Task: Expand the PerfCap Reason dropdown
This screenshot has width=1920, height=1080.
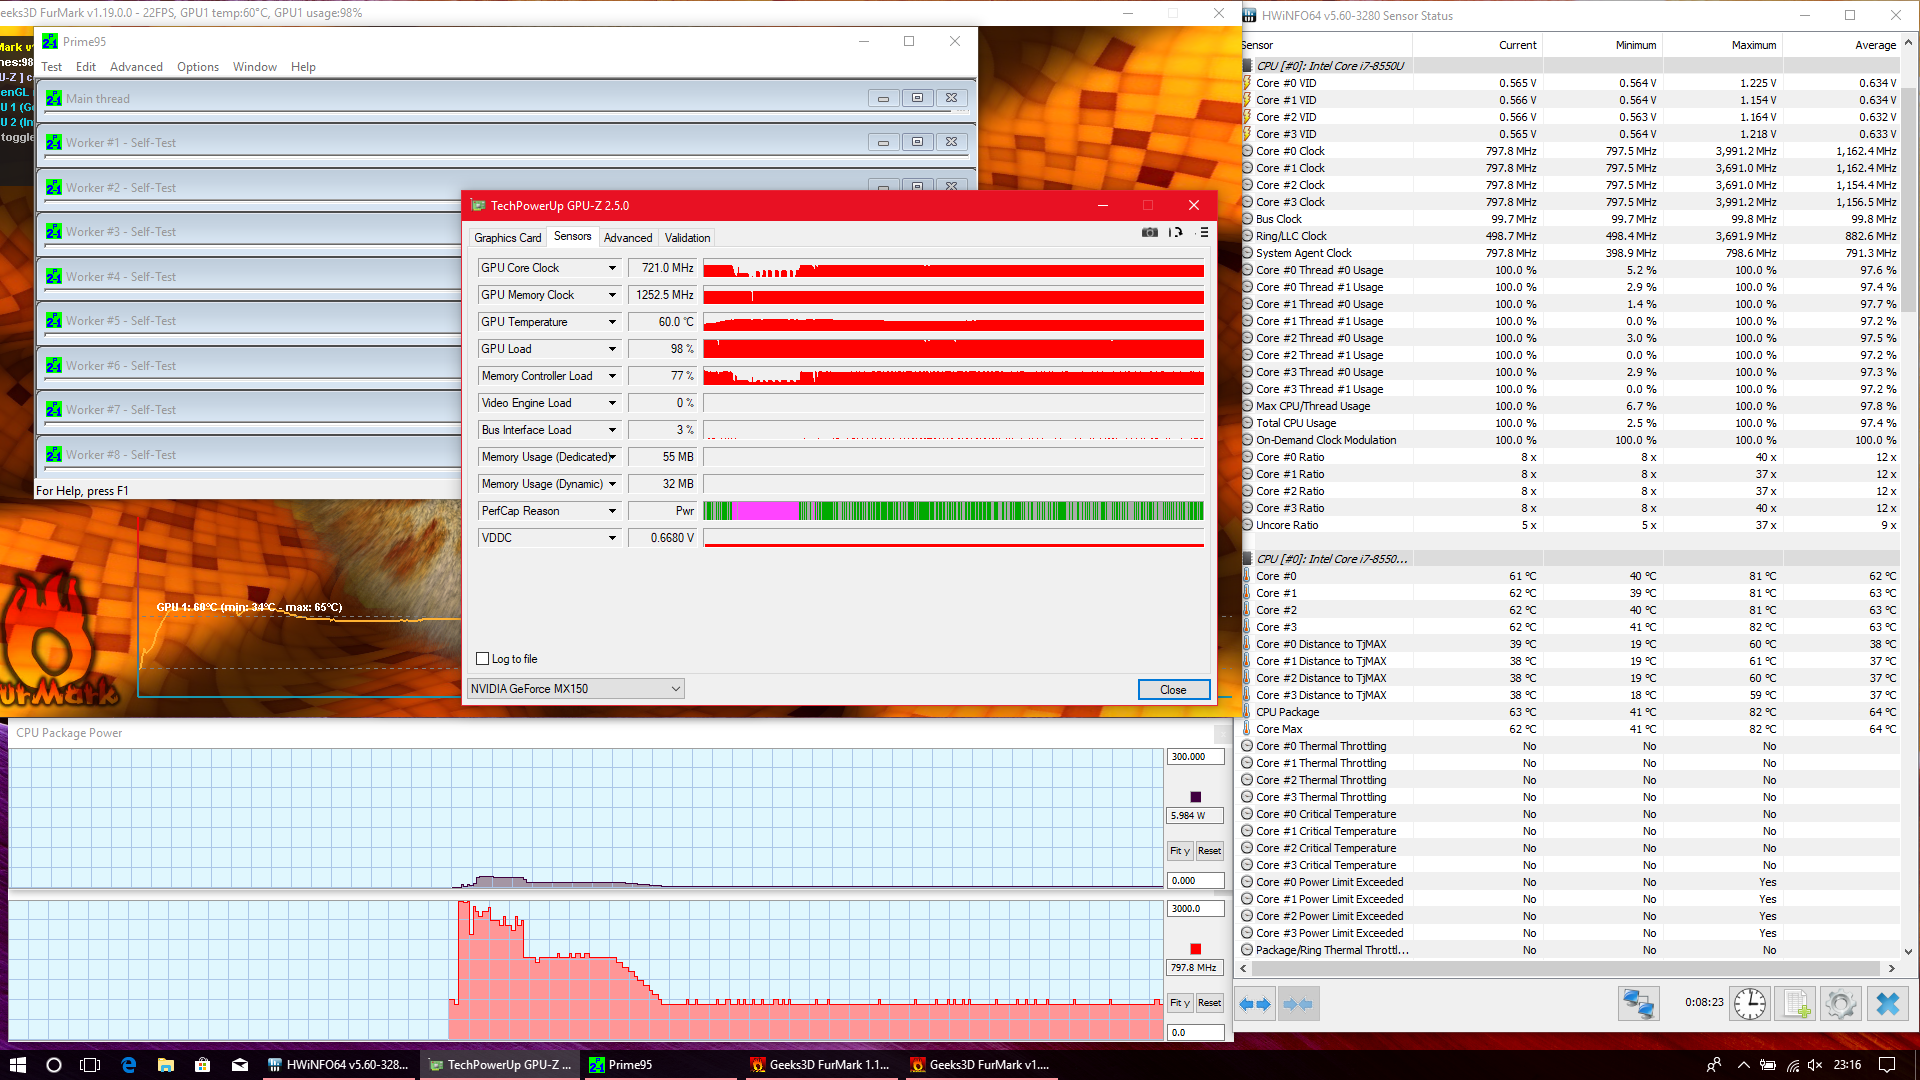Action: [612, 511]
